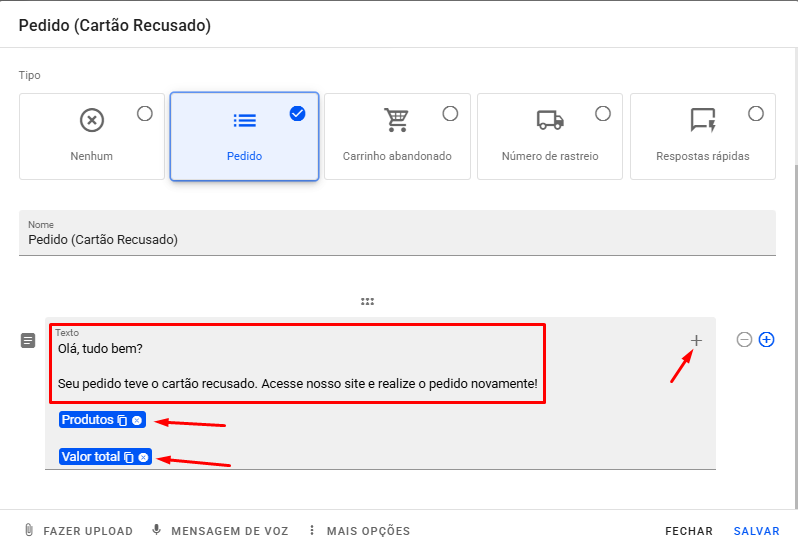Click the text message type icon
798x550 pixels.
28,341
